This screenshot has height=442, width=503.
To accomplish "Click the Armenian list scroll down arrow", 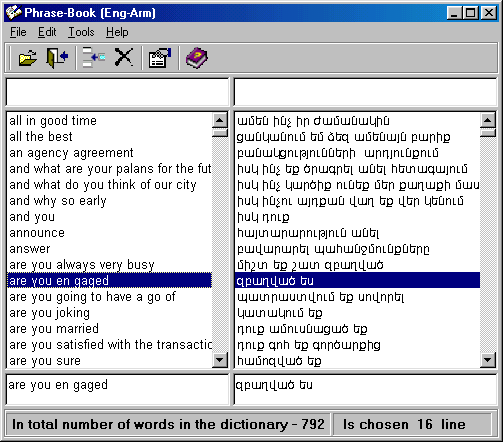I will (488, 360).
